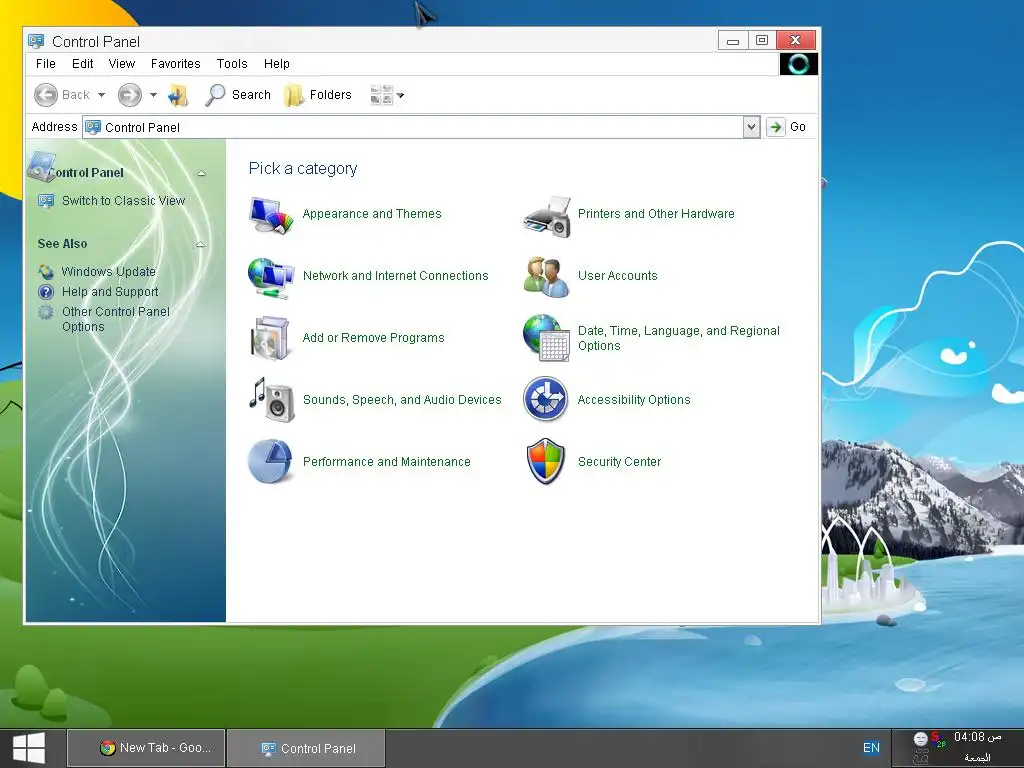
Task: Click the Forward arrow button
Action: (x=129, y=95)
